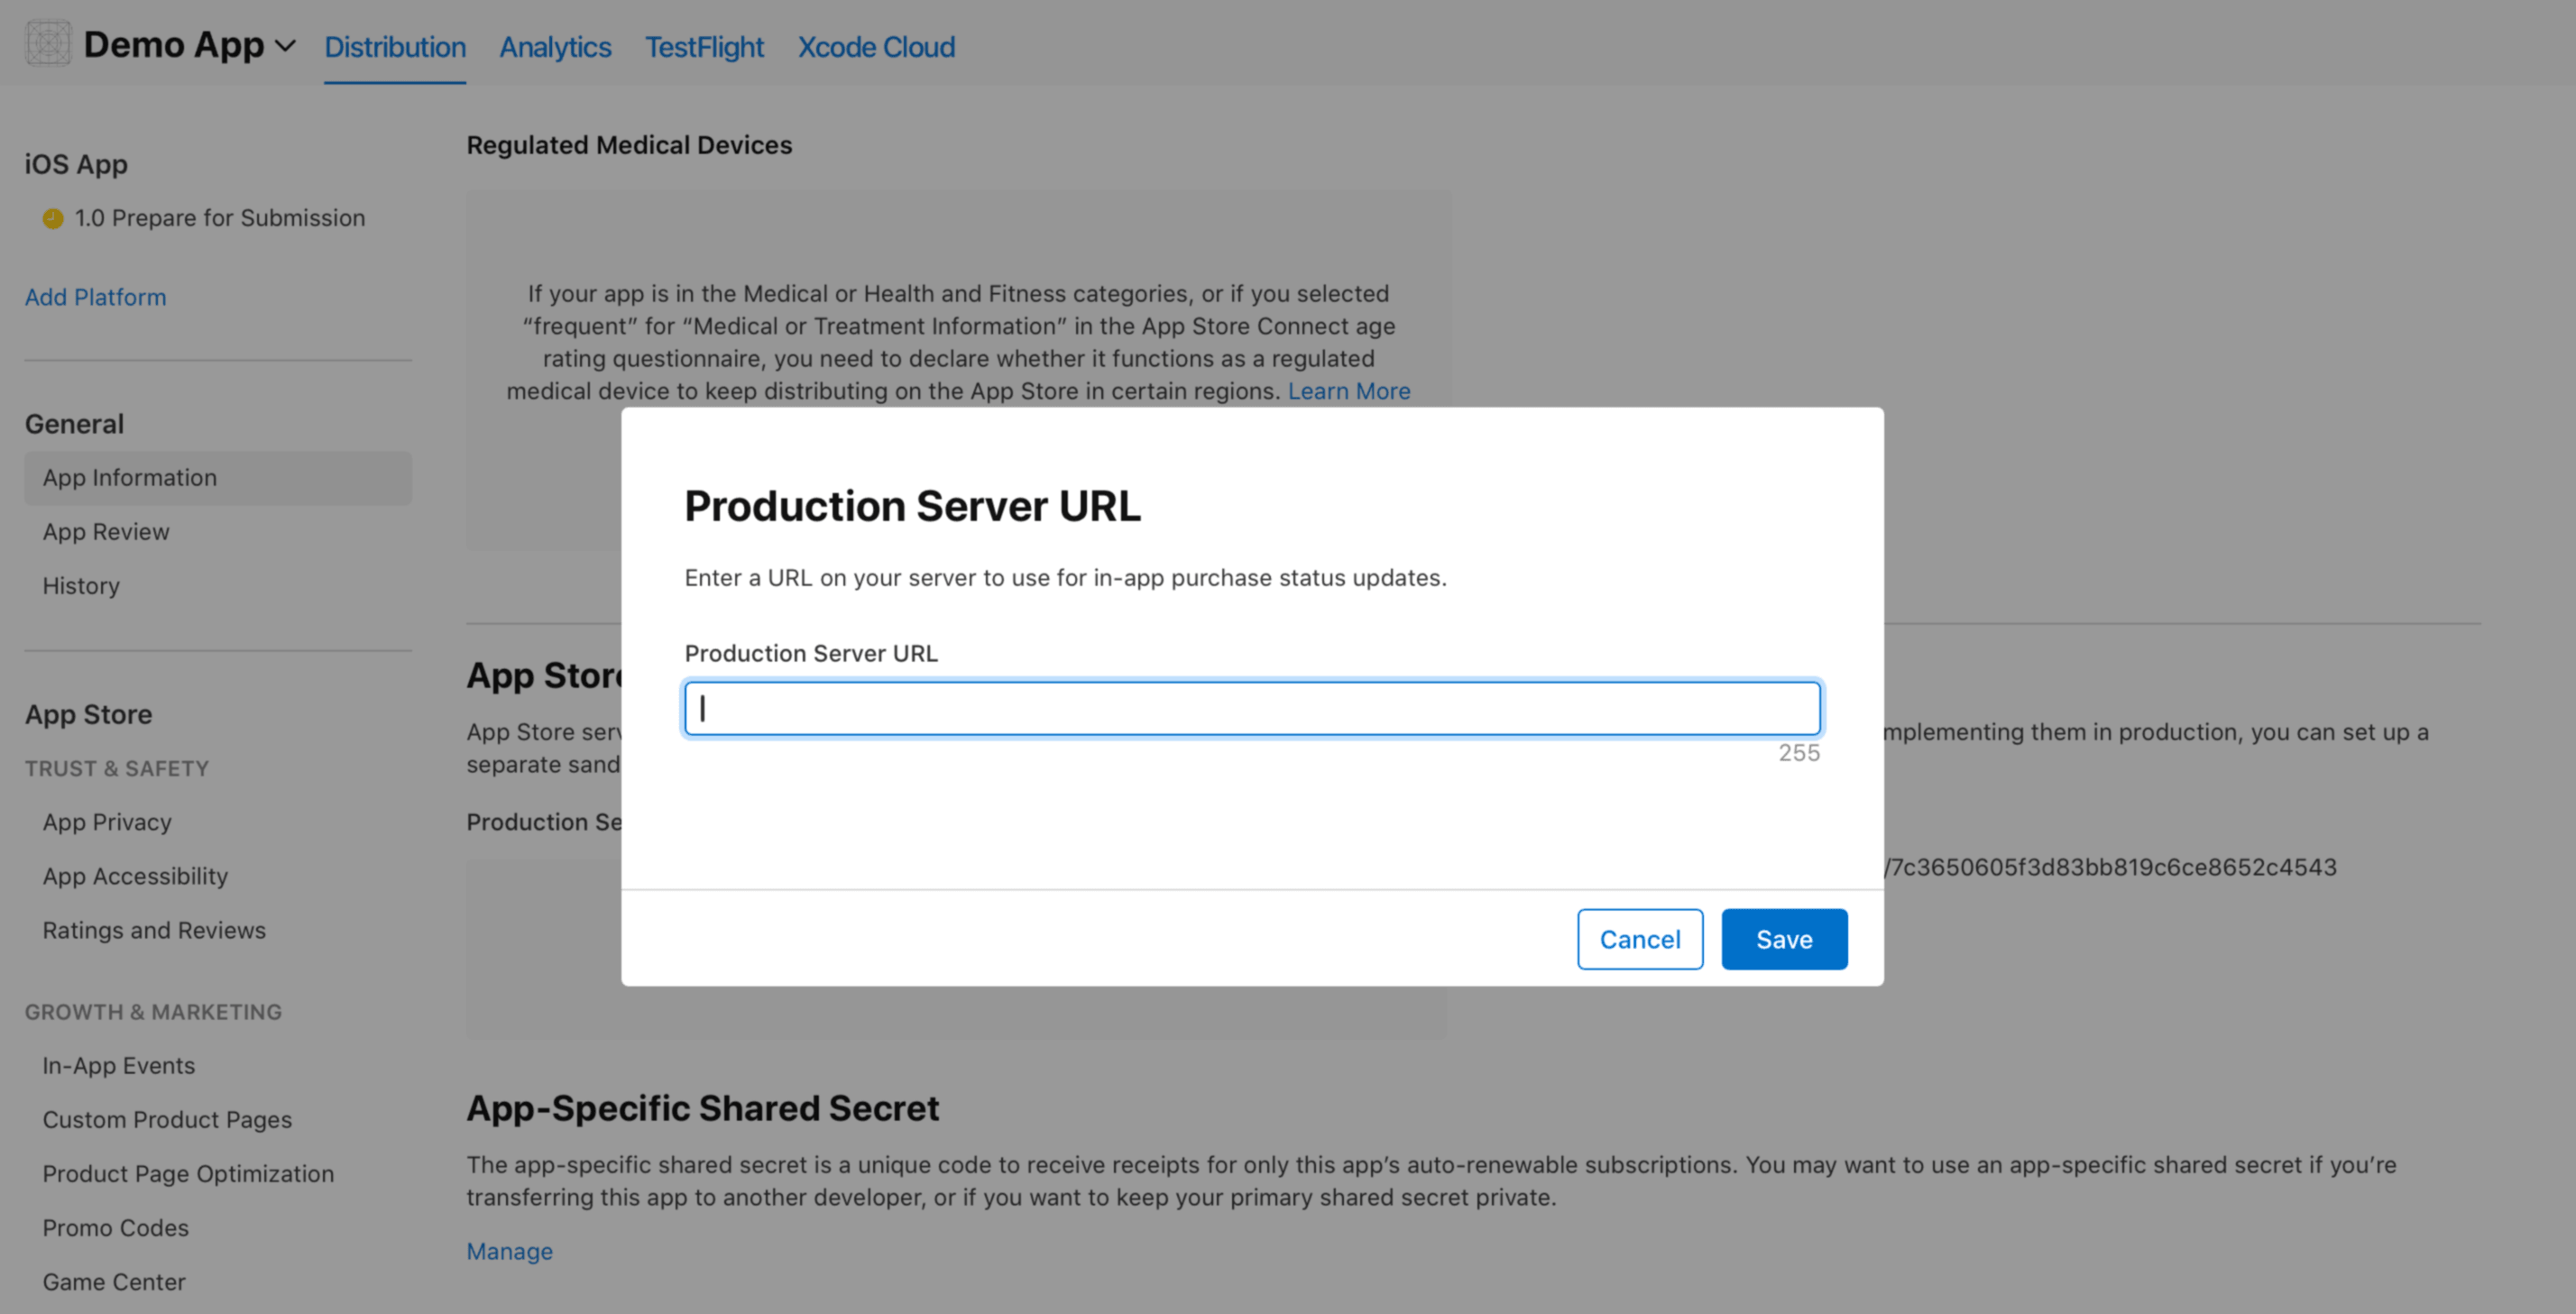2576x1314 pixels.
Task: Focus the Production Server URL input field
Action: [x=1252, y=709]
